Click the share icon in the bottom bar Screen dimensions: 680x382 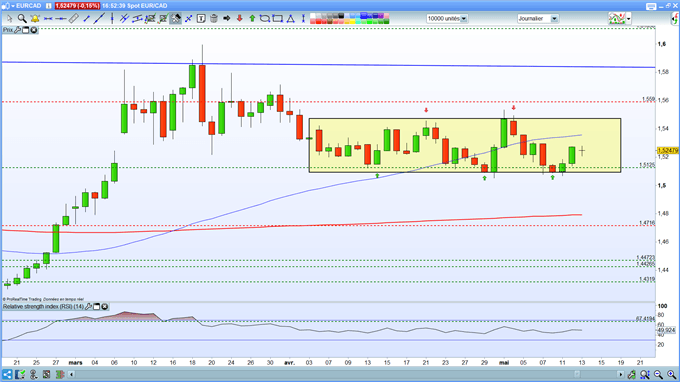coord(7,374)
